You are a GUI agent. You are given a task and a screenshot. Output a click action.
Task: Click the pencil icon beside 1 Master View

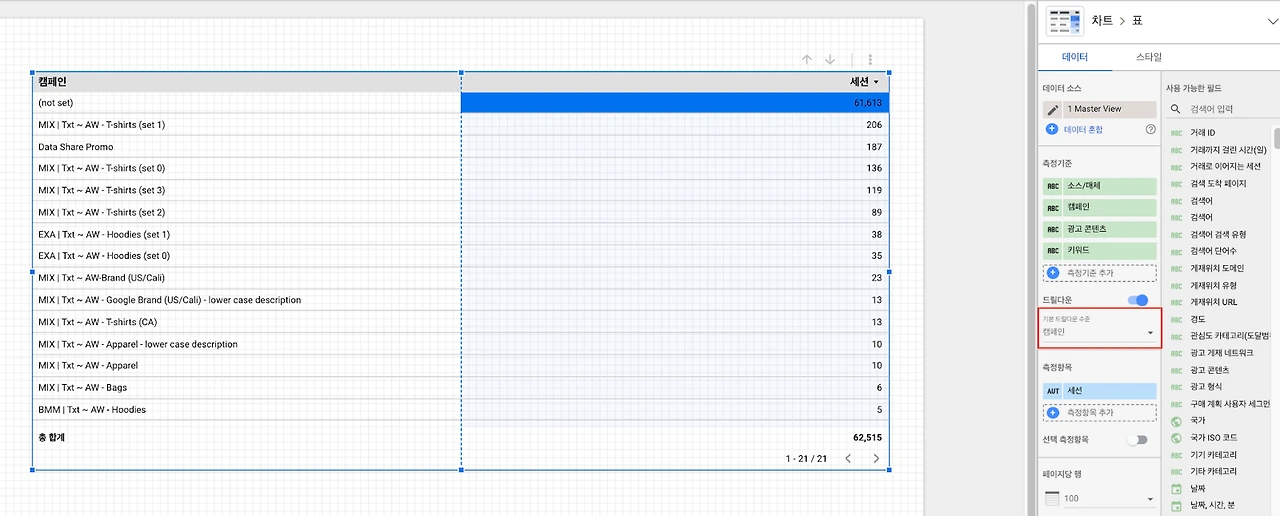[x=1052, y=109]
